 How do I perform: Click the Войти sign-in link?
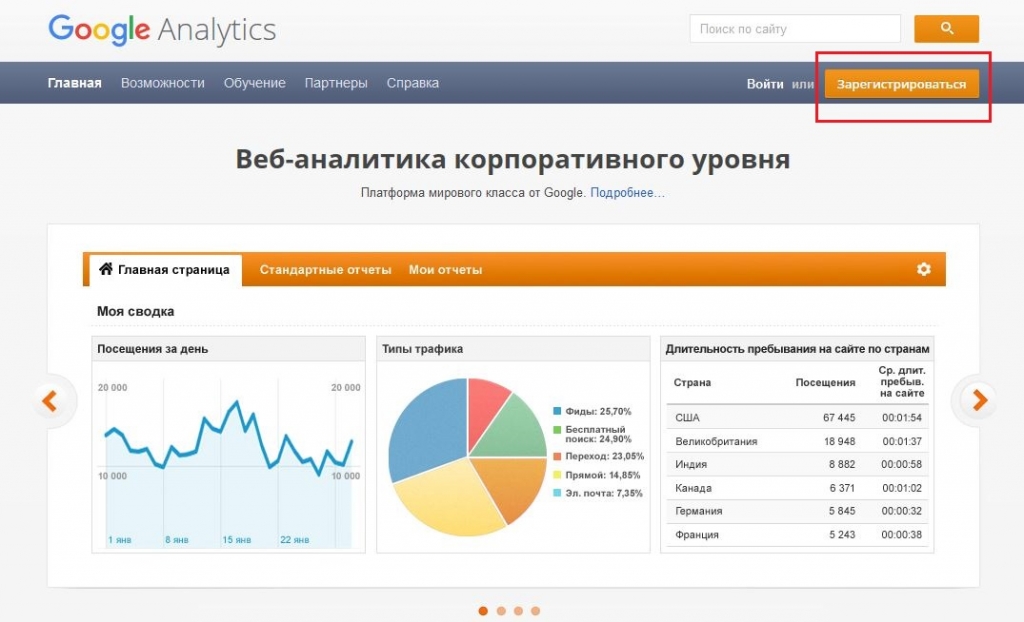[765, 84]
